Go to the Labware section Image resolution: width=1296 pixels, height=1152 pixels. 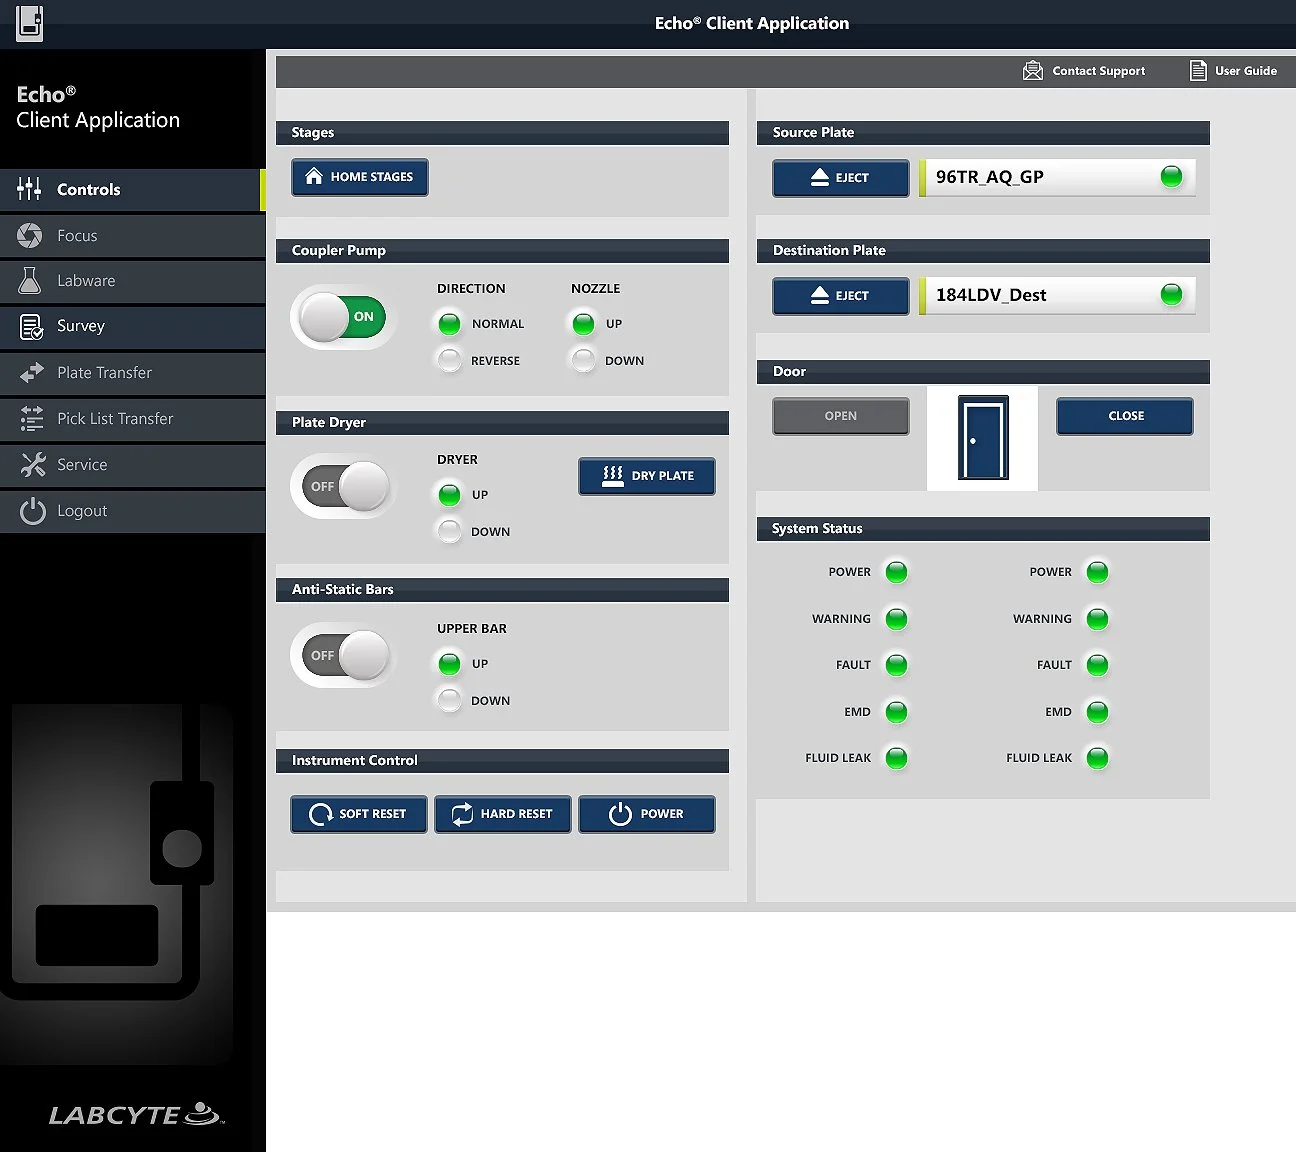coord(133,281)
